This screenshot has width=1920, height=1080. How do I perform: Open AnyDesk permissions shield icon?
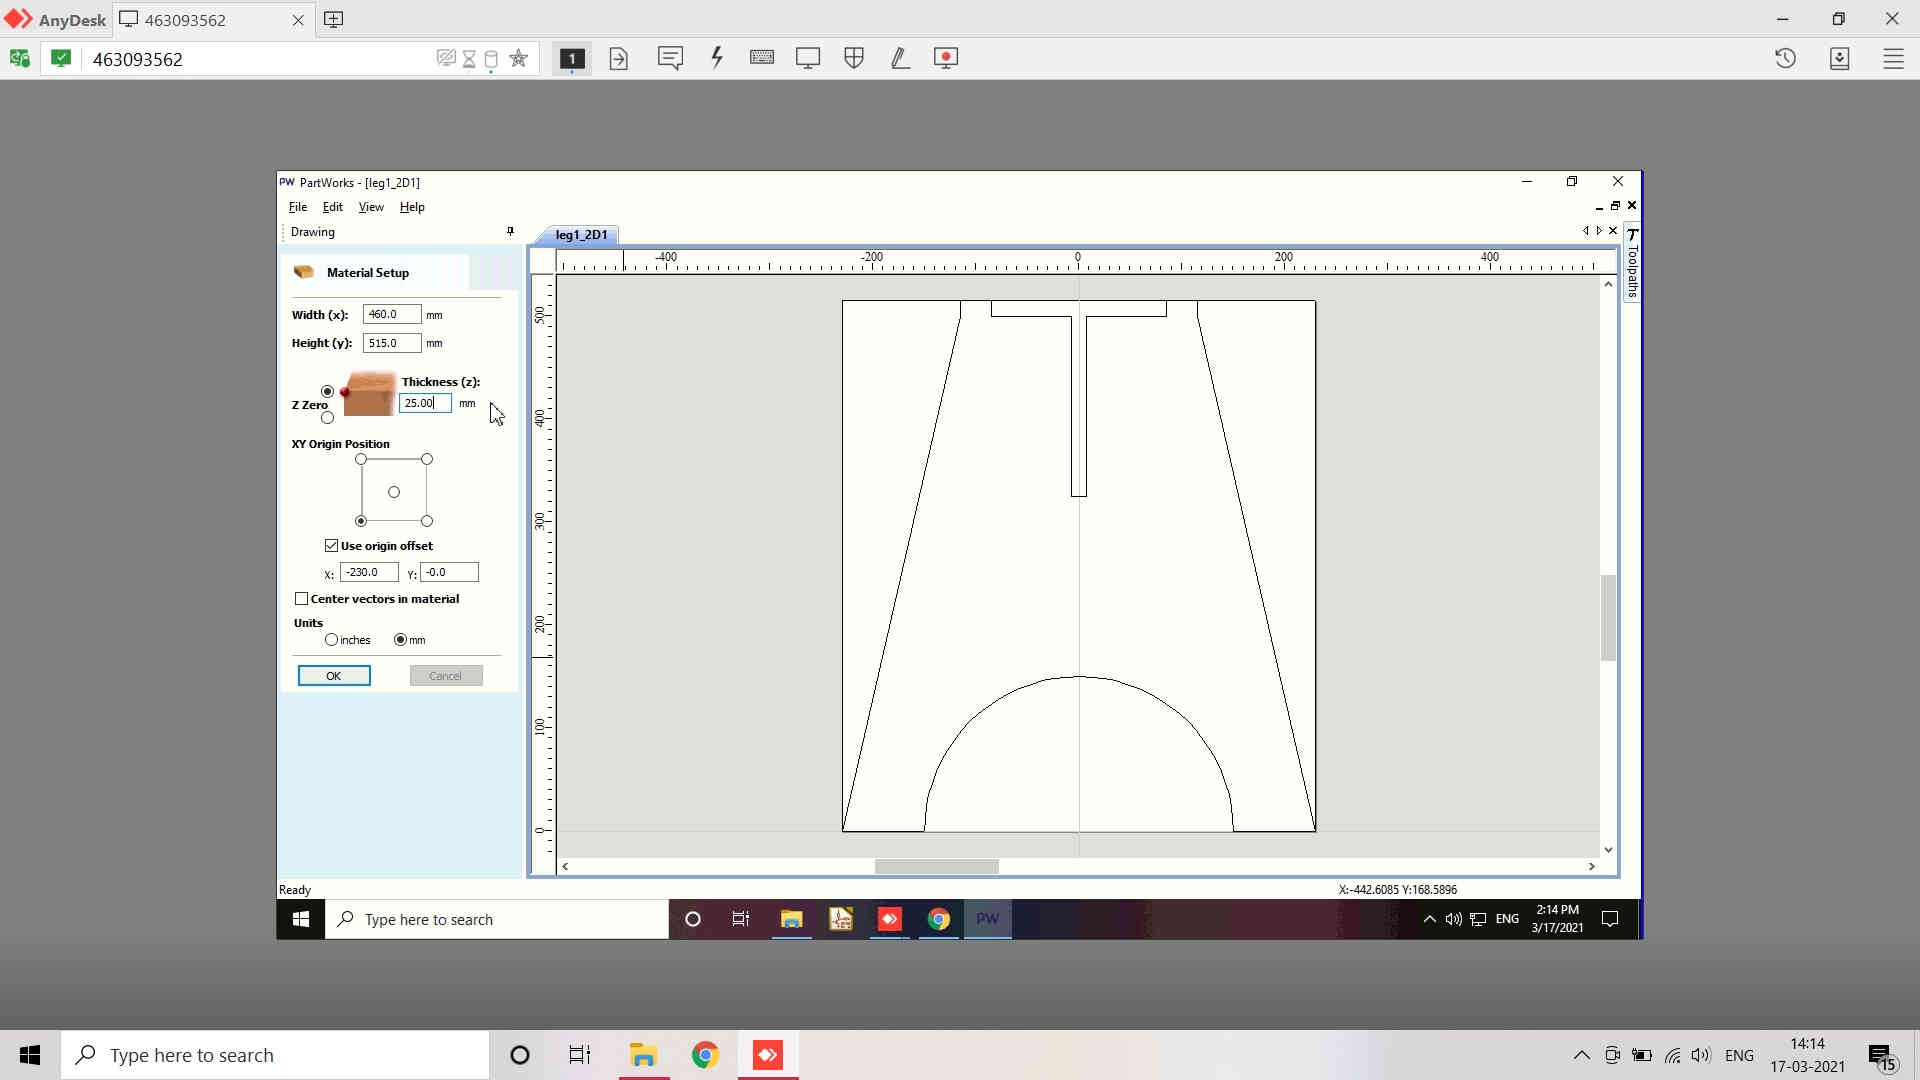[854, 58]
